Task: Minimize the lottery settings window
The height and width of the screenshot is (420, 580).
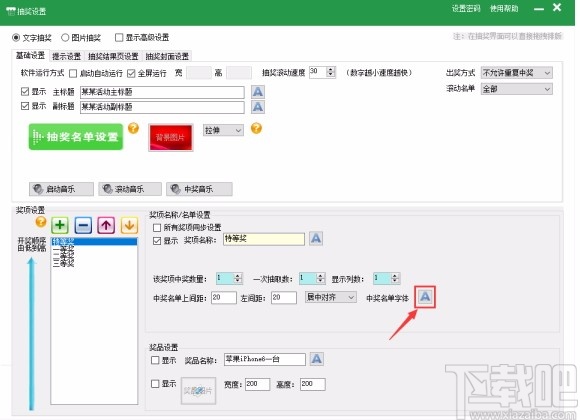Action: [539, 8]
